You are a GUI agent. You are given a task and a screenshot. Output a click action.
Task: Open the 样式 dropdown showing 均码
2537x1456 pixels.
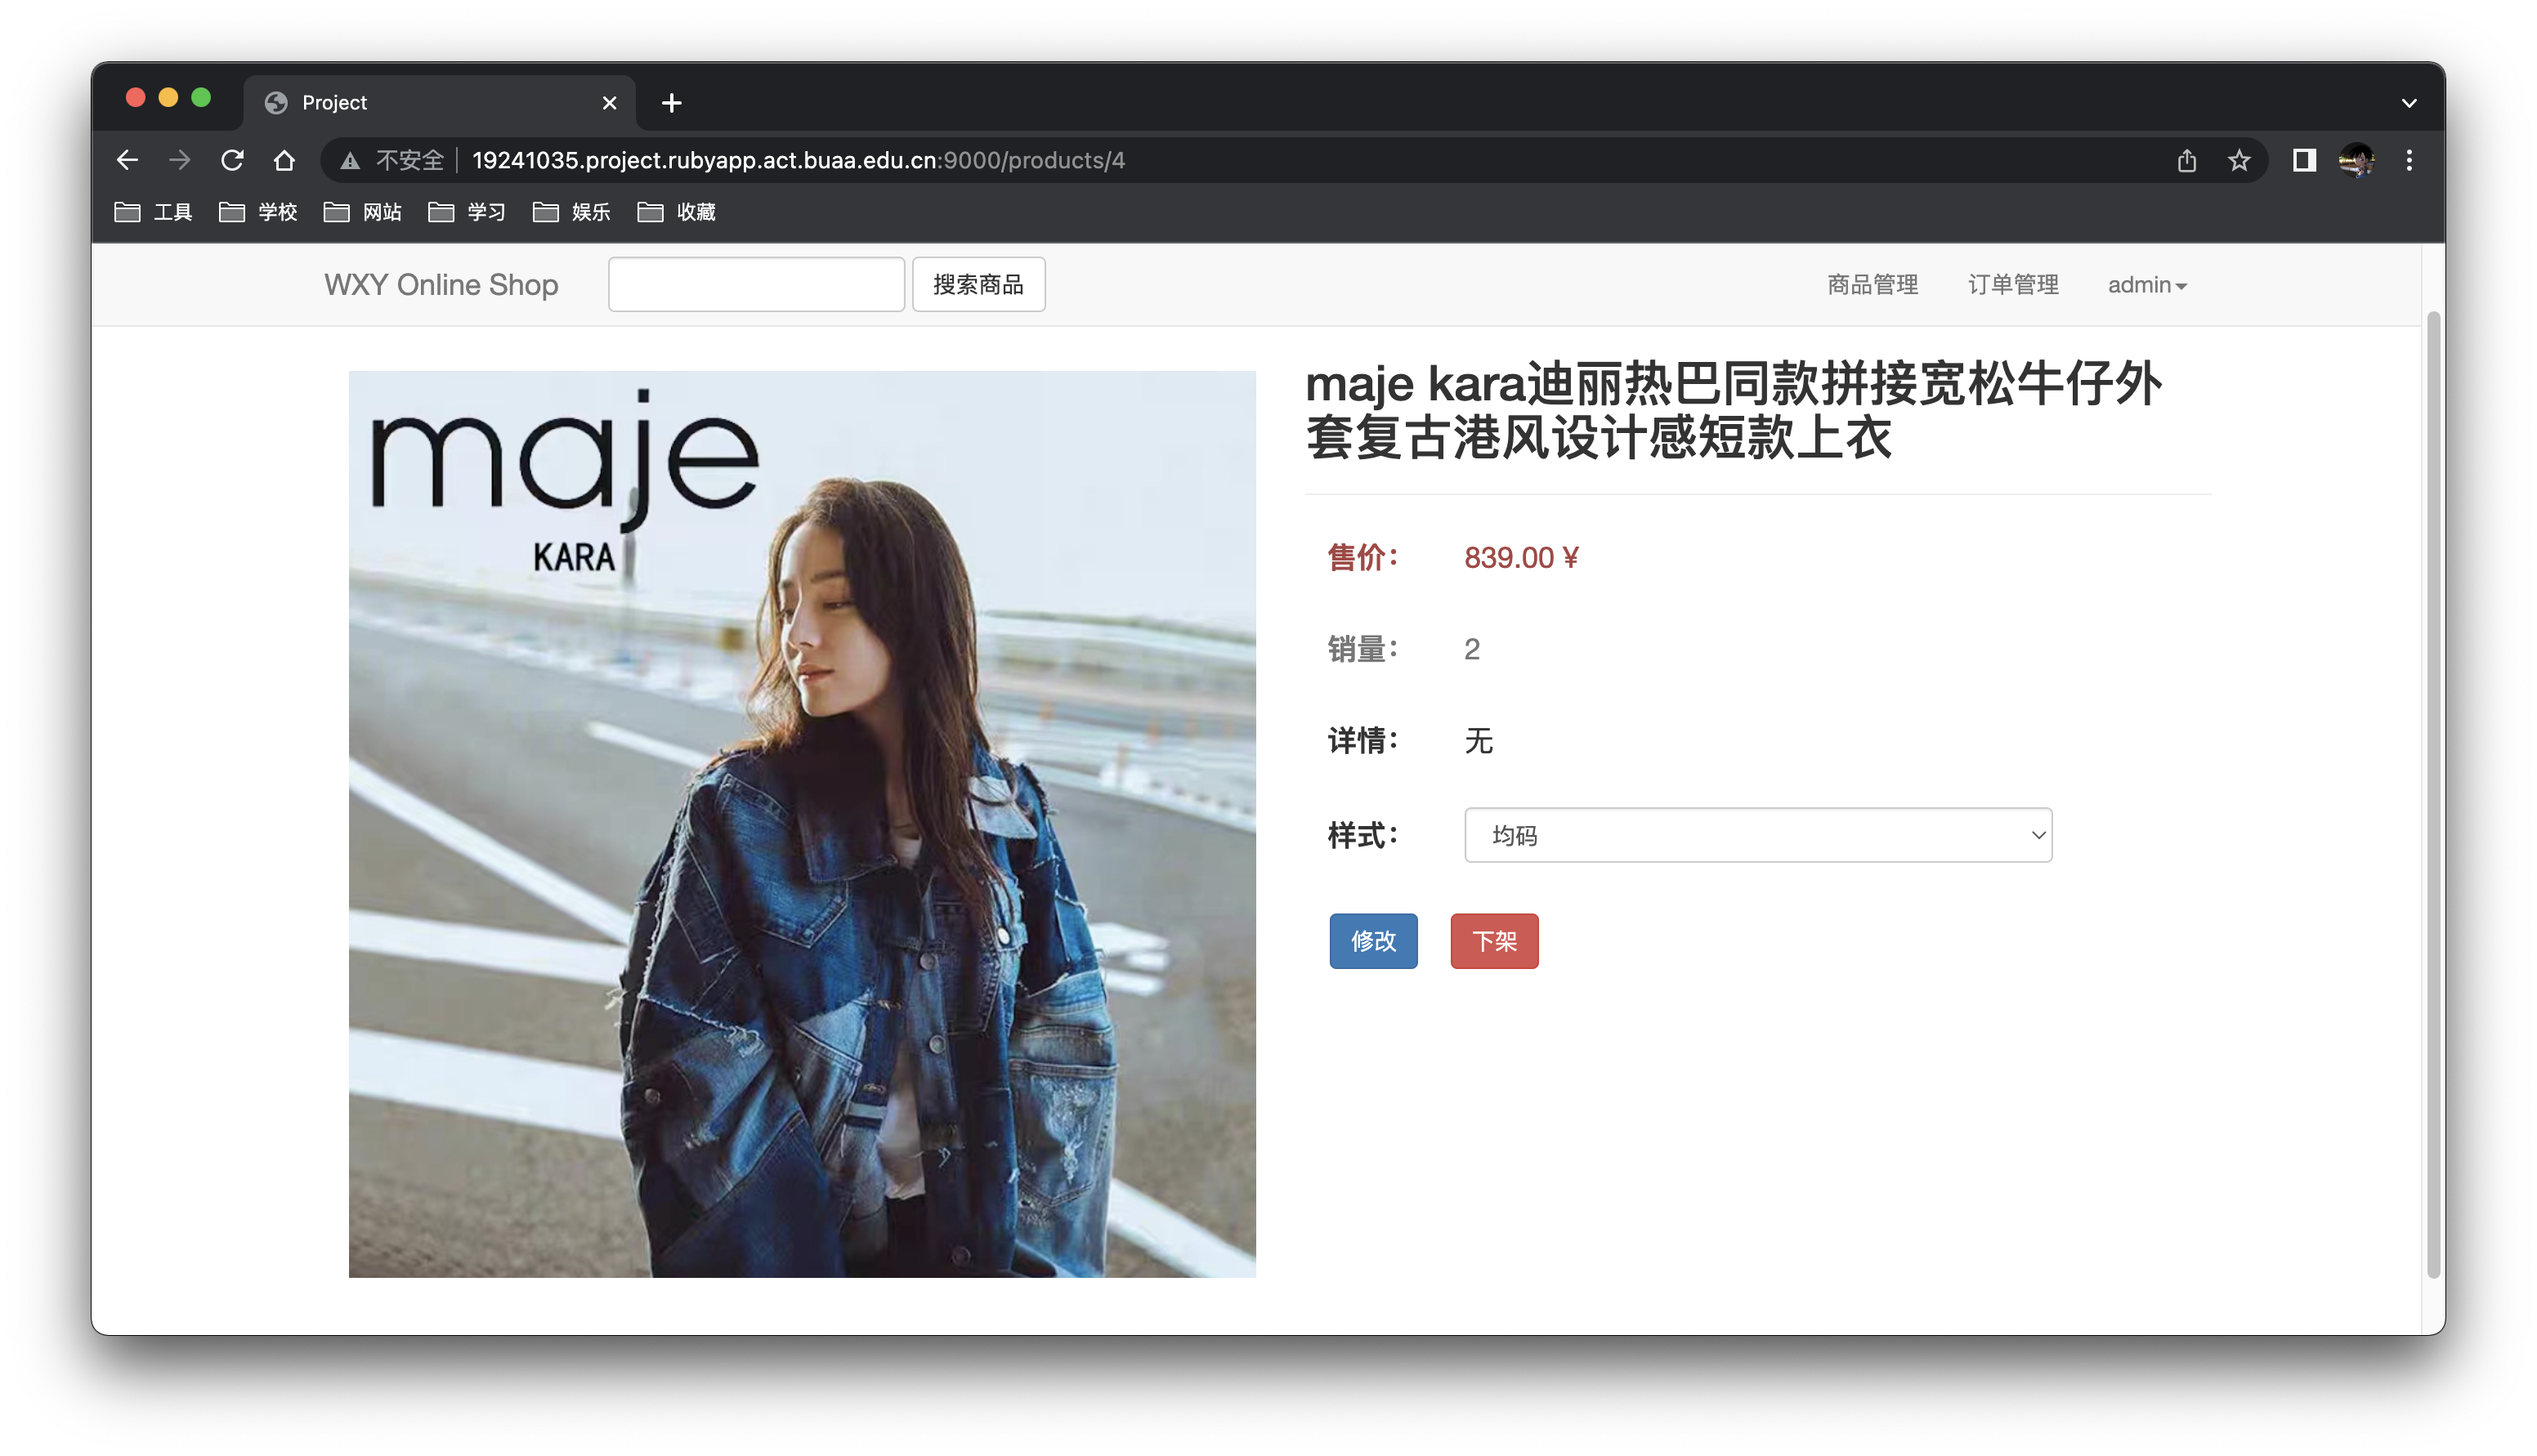1758,835
